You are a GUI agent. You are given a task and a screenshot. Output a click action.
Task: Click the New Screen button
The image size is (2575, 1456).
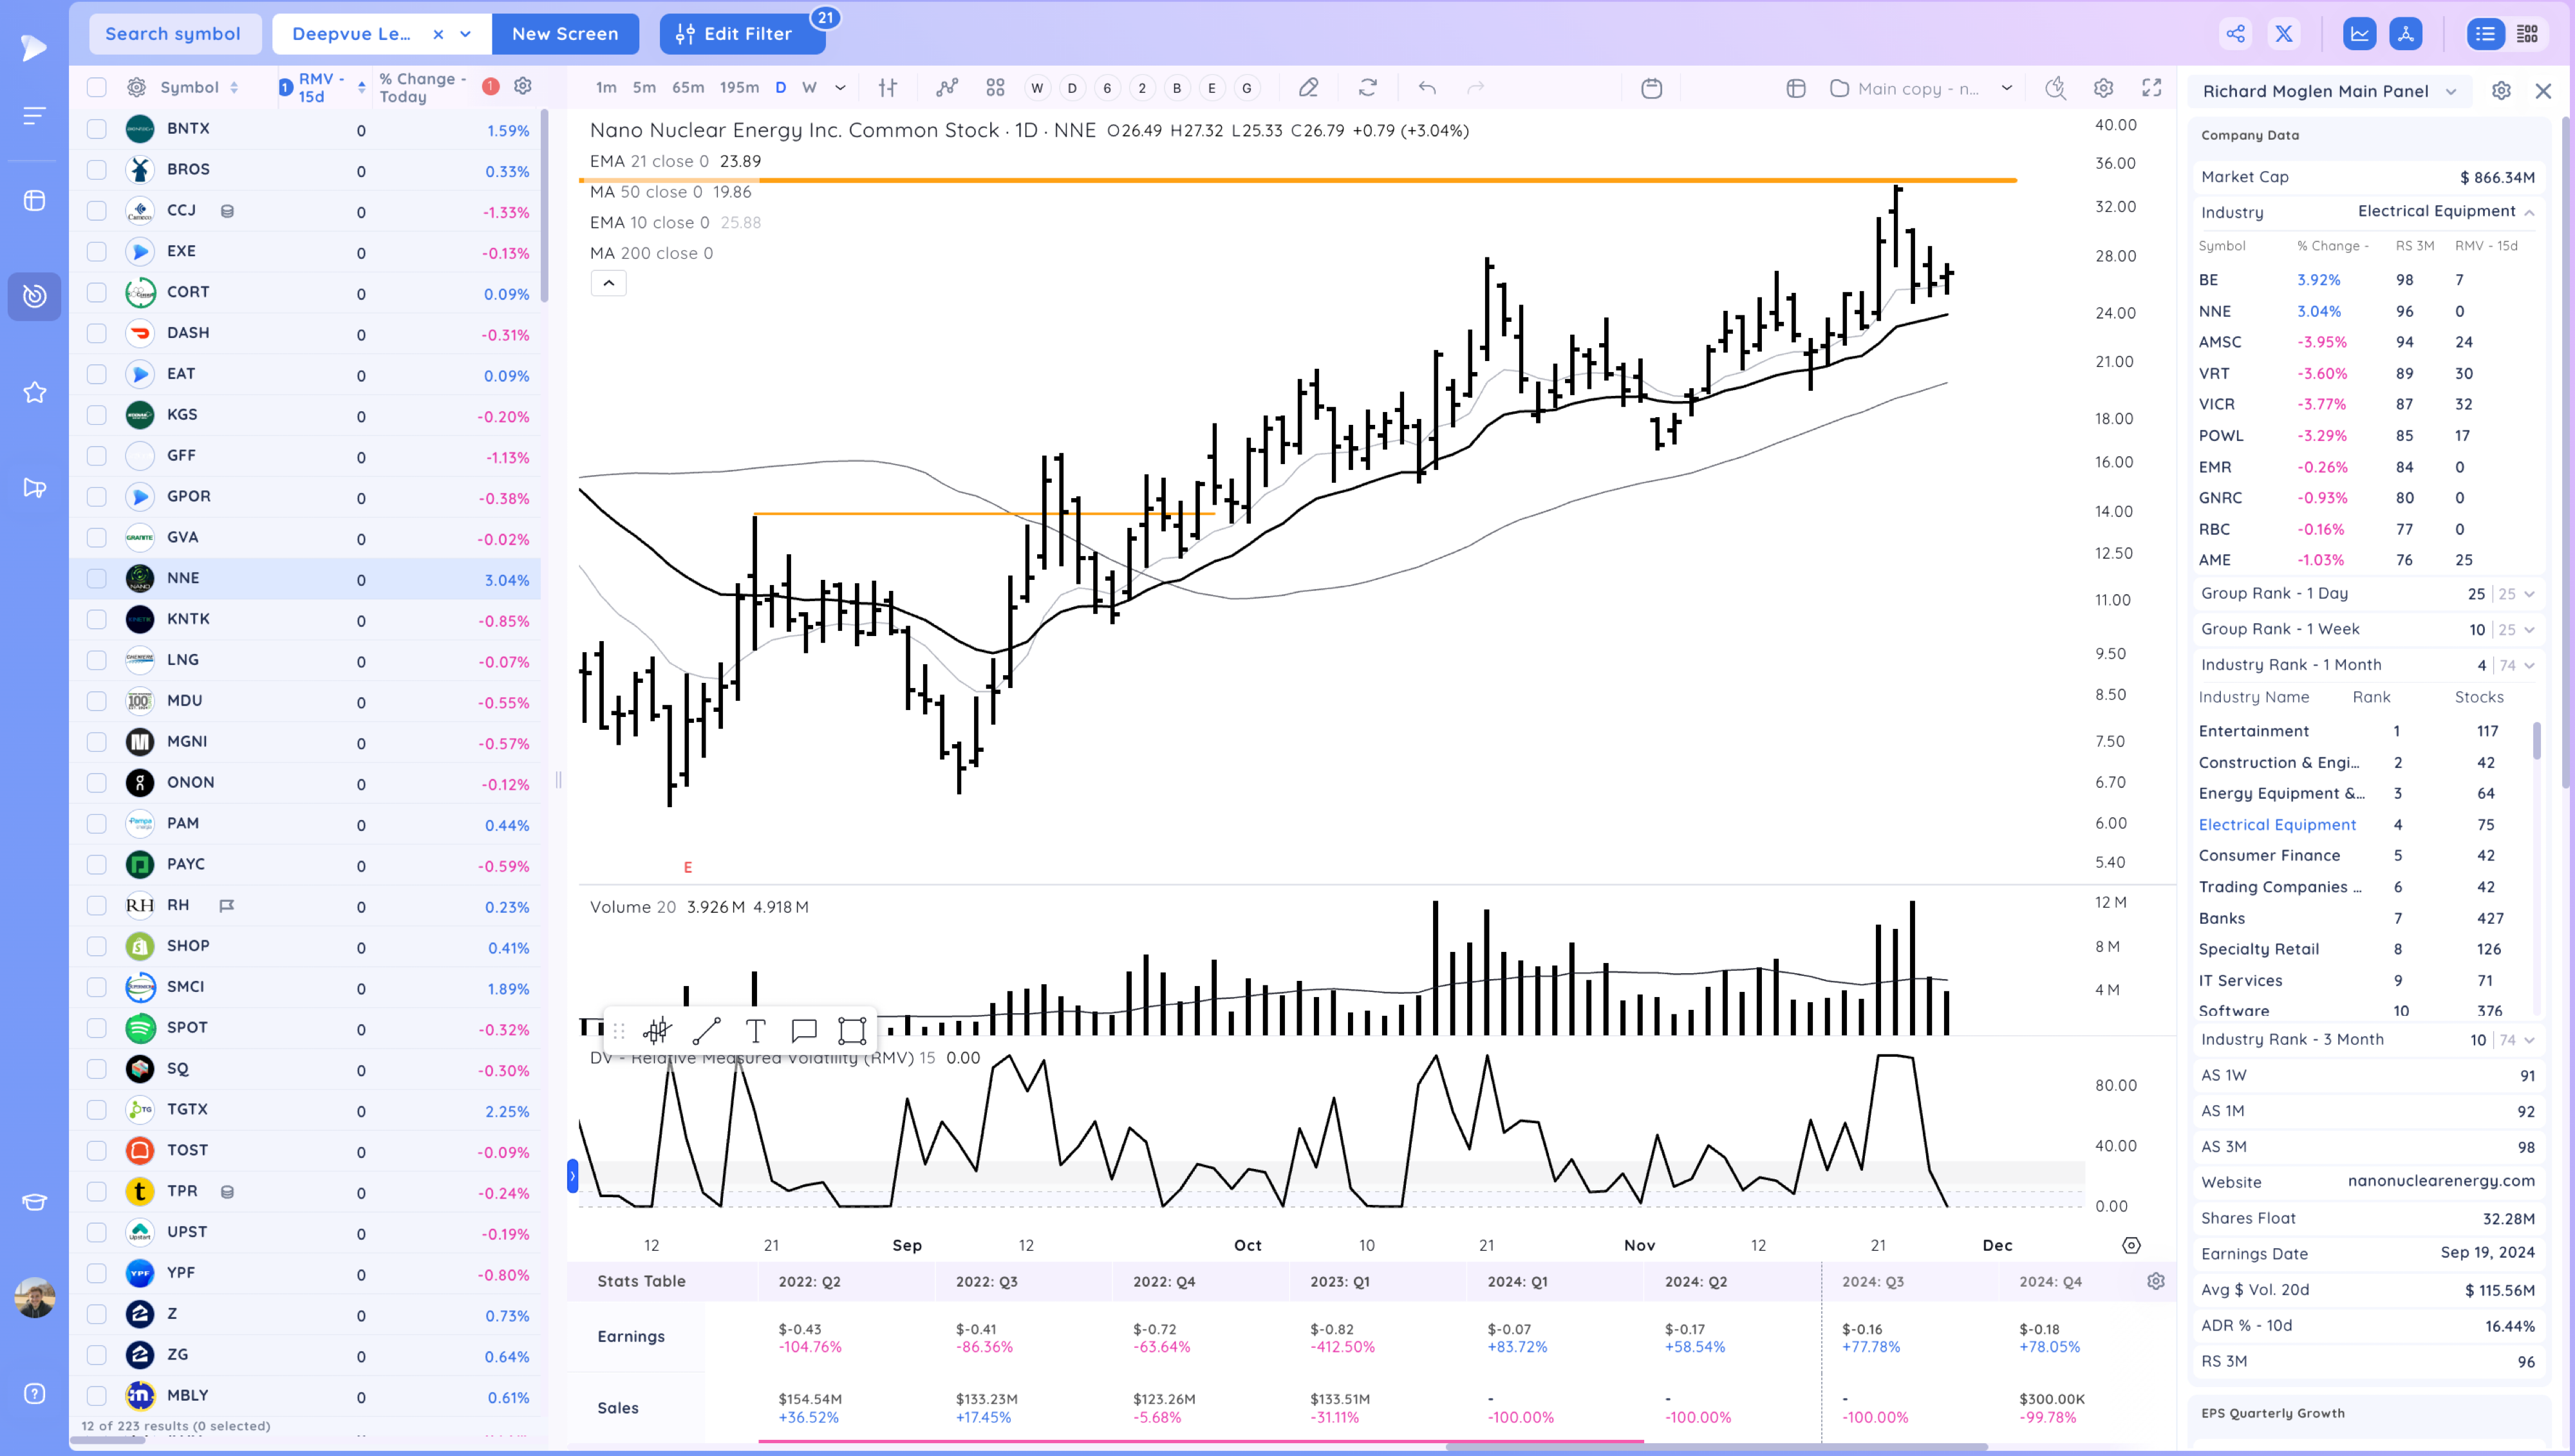pos(565,34)
